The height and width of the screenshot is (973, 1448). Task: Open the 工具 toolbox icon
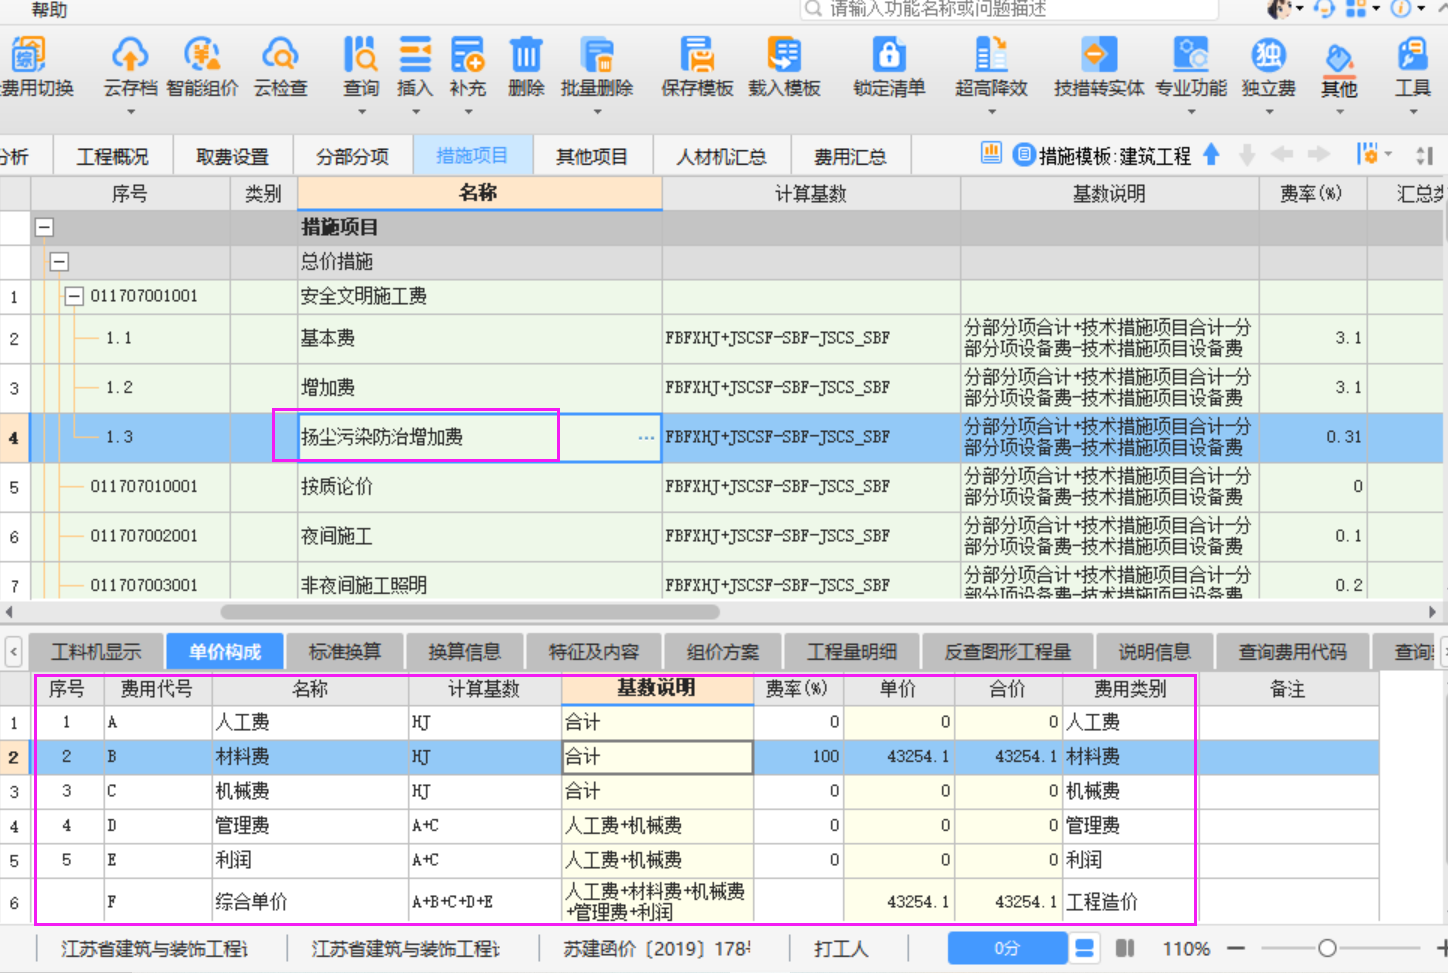pyautogui.click(x=1413, y=54)
